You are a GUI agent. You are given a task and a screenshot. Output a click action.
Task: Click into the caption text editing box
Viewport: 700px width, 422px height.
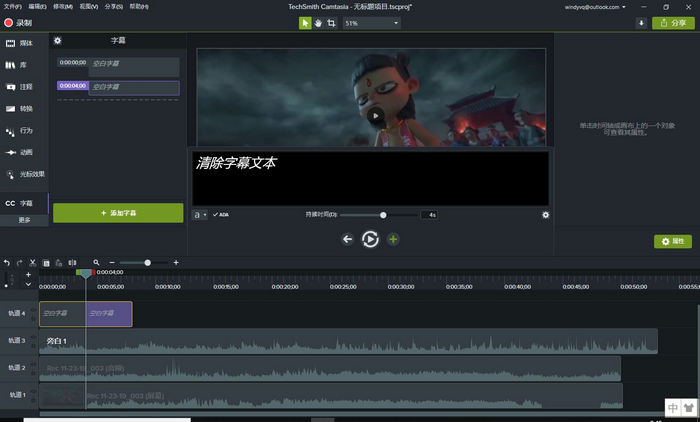[x=371, y=178]
